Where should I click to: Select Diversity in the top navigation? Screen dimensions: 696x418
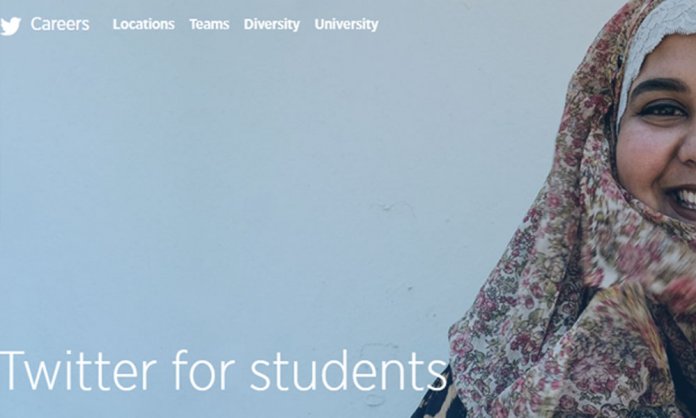(x=272, y=24)
